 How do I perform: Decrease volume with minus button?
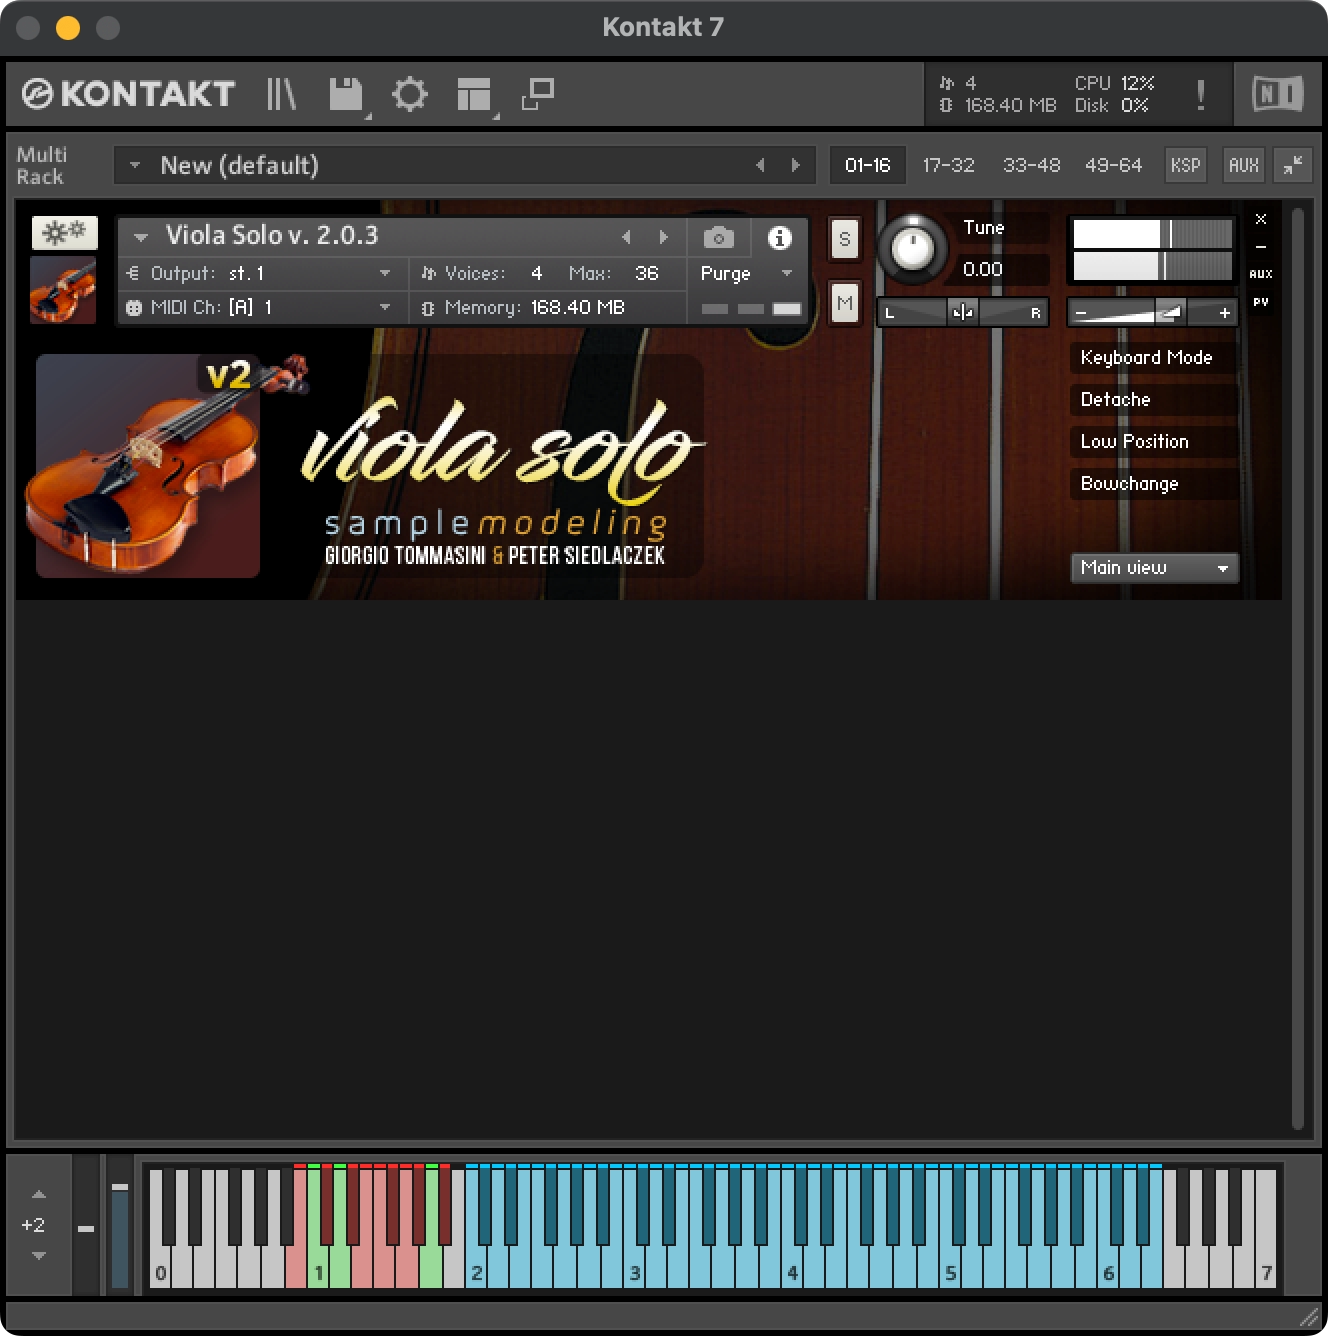coord(1081,313)
